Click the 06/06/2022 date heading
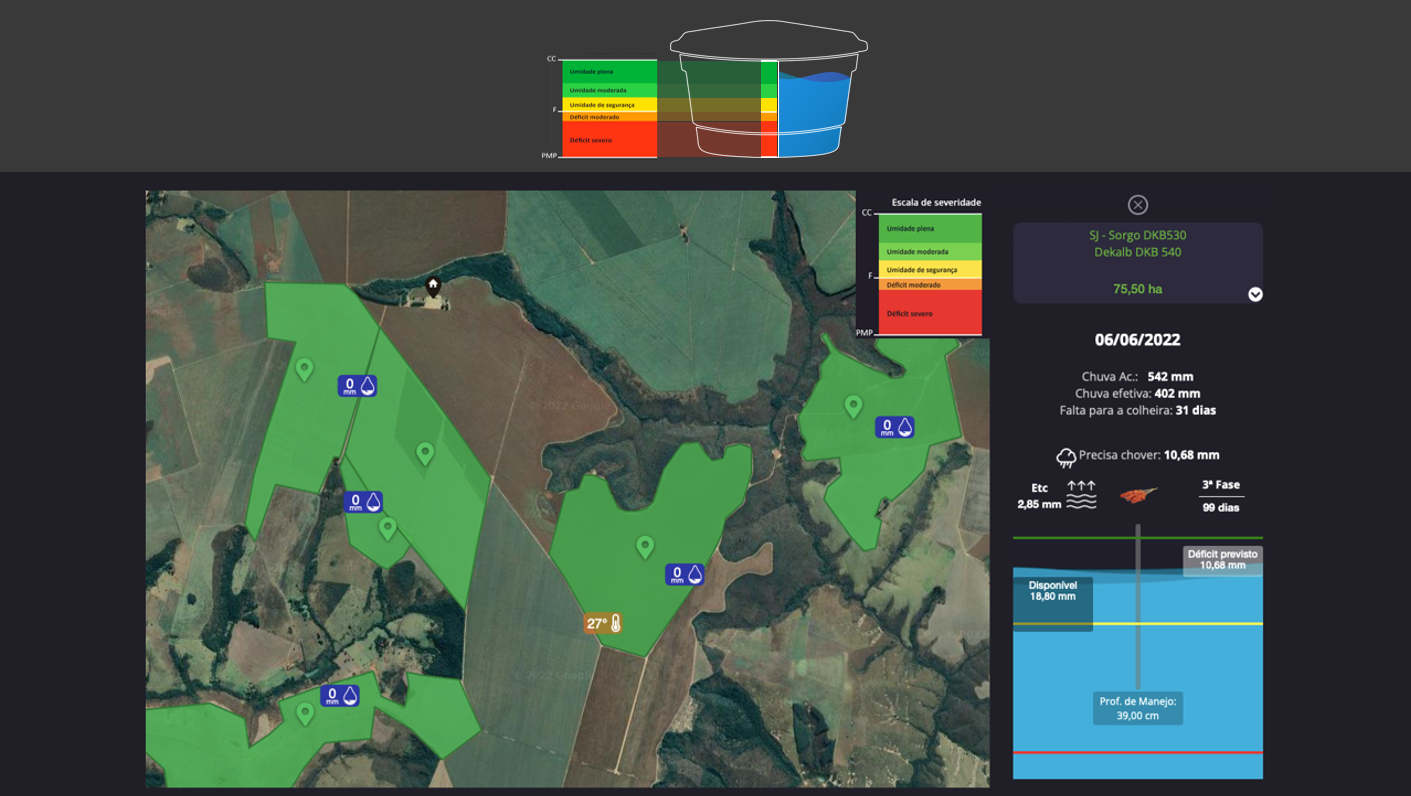Viewport: 1411px width, 796px height. point(1137,340)
